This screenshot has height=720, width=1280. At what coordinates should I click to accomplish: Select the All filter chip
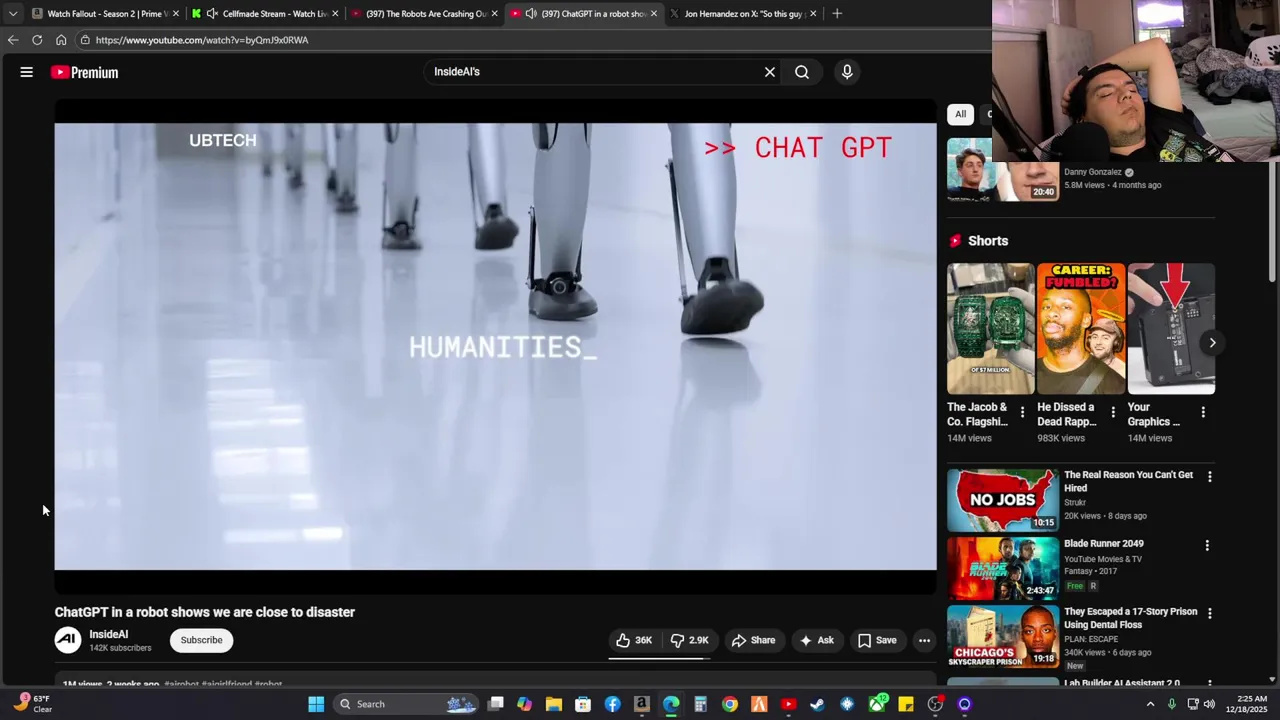(x=960, y=114)
